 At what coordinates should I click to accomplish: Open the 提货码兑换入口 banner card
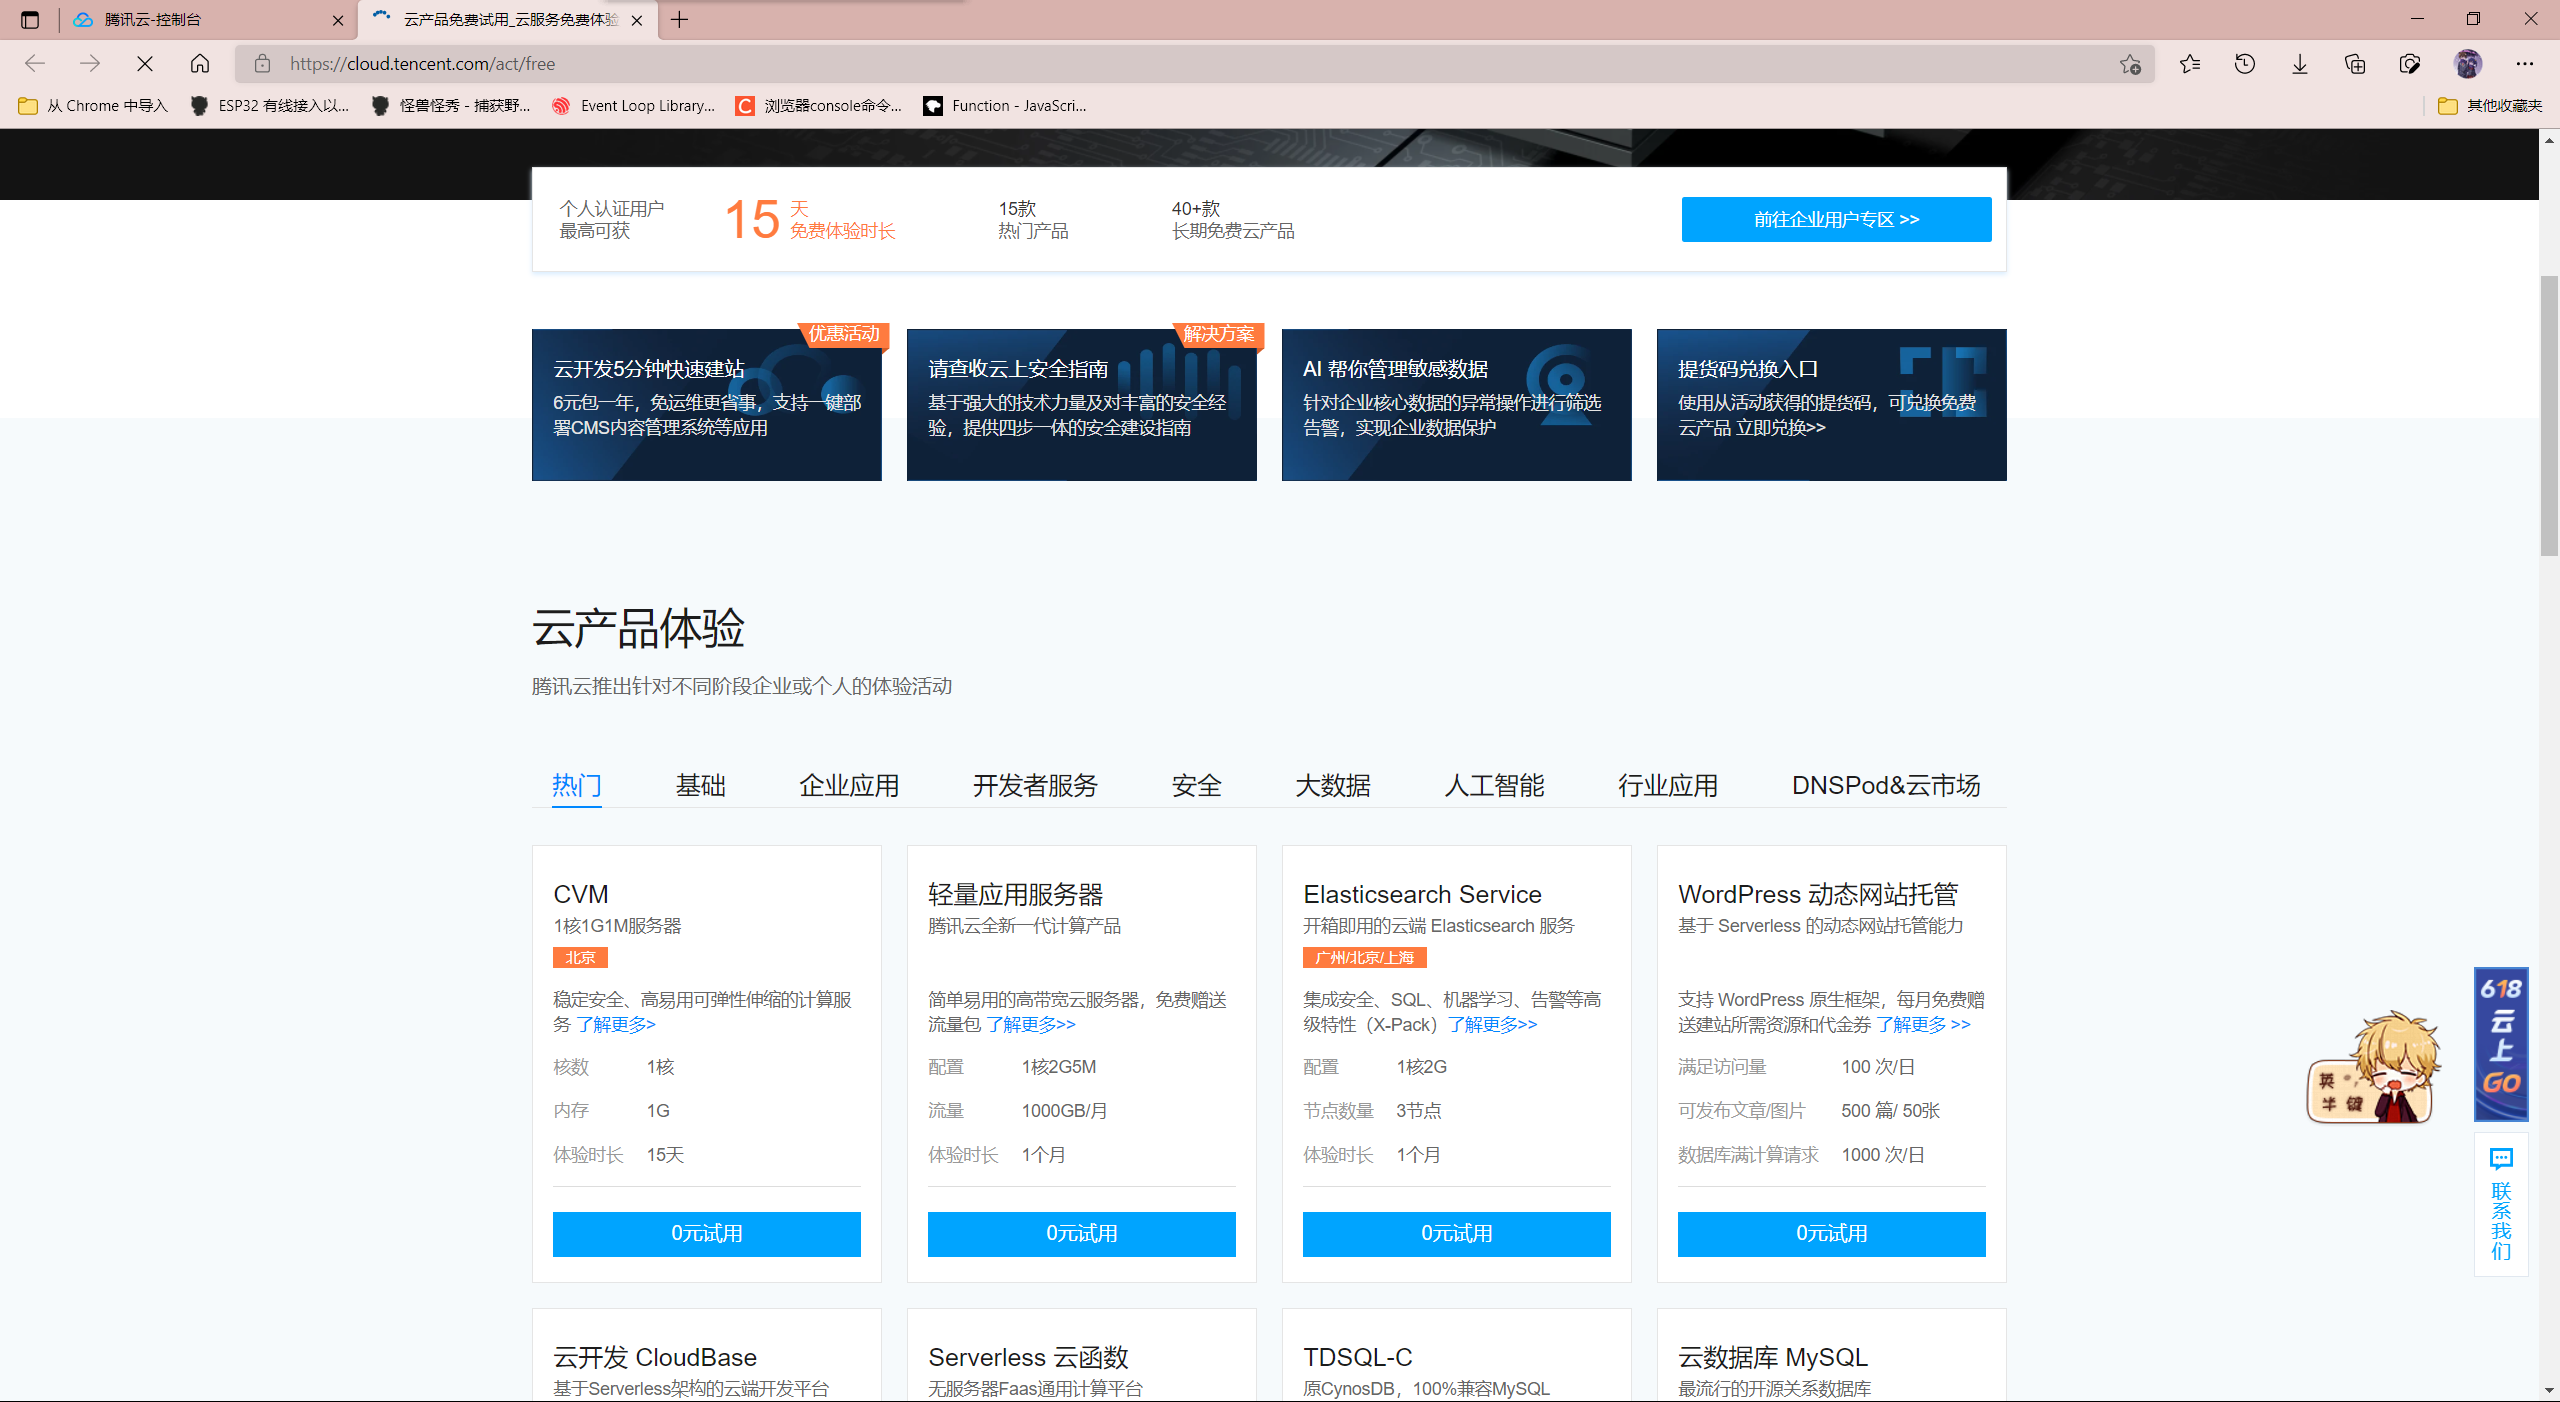1831,405
